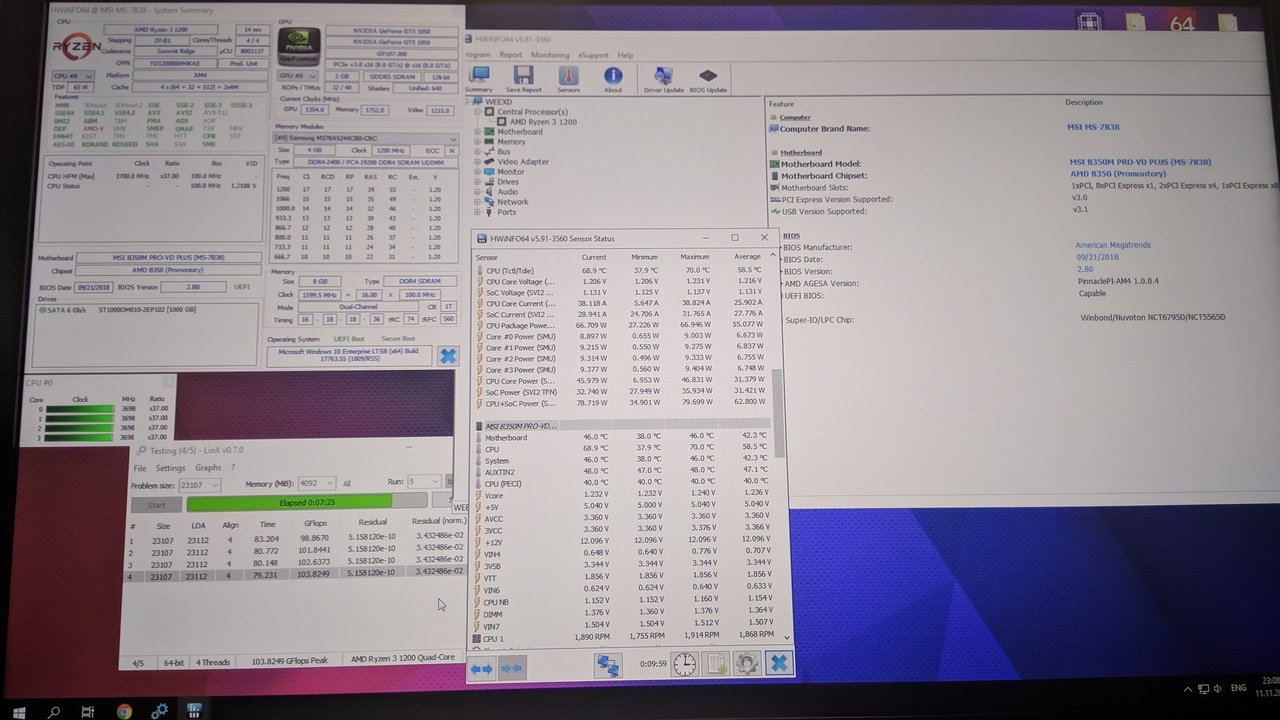Viewport: 1280px width, 720px height.
Task: Expand the Ports tree branch
Action: pyautogui.click(x=478, y=212)
